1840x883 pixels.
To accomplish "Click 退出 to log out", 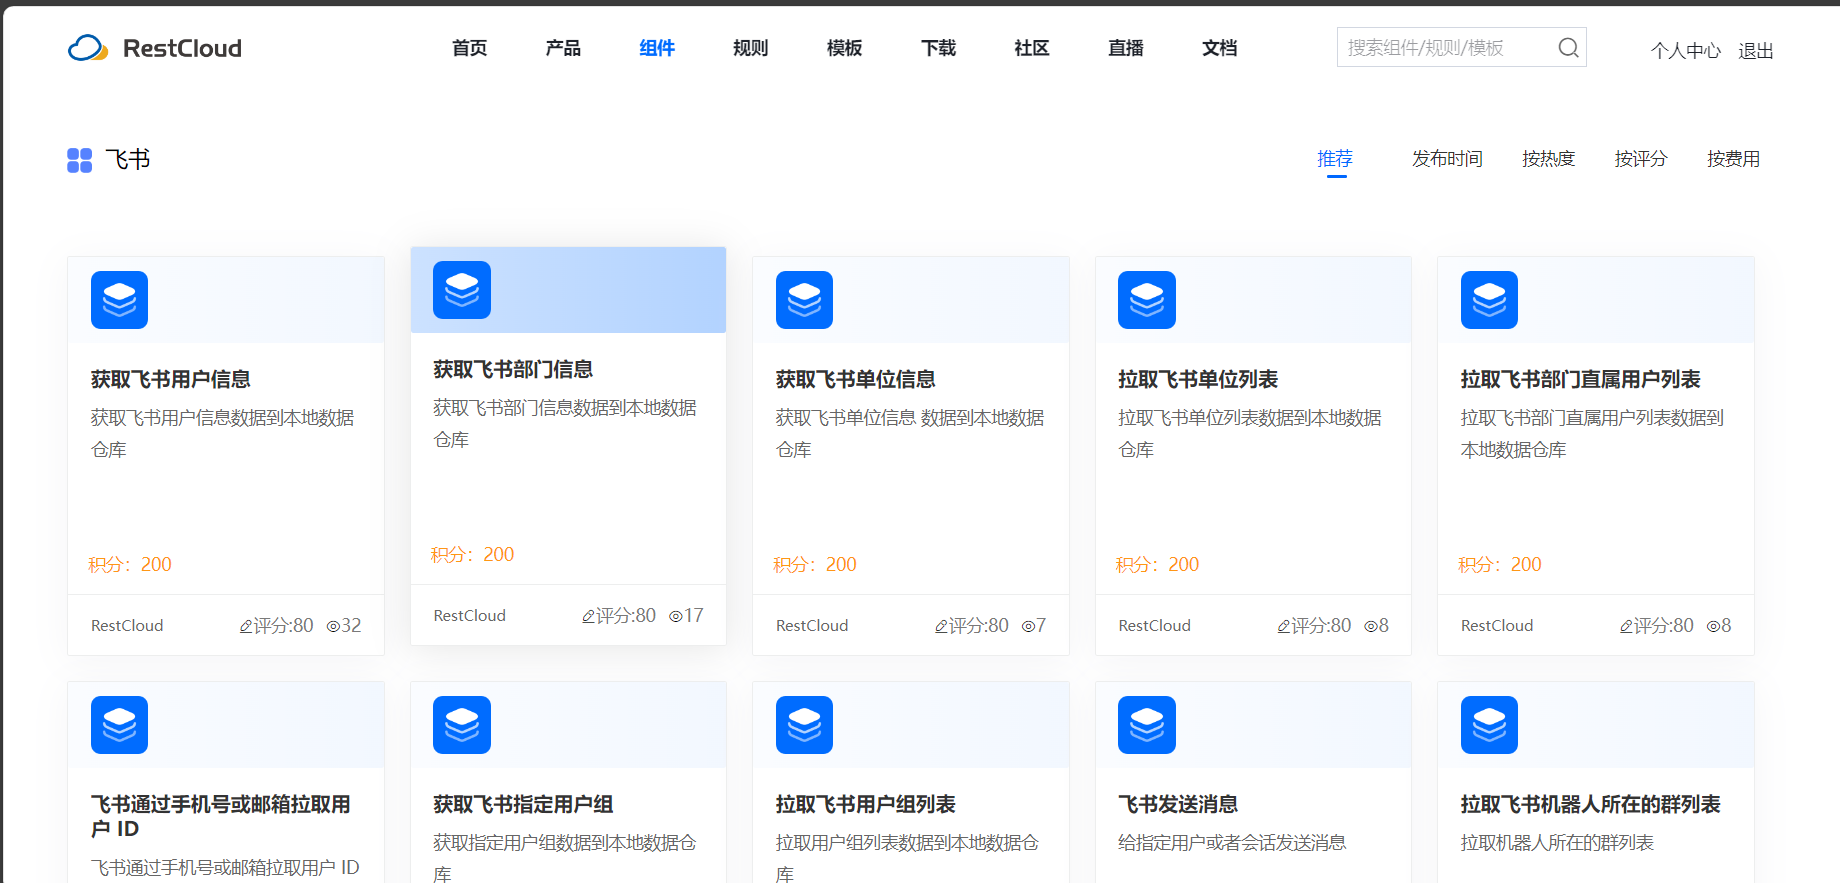I will (x=1756, y=51).
